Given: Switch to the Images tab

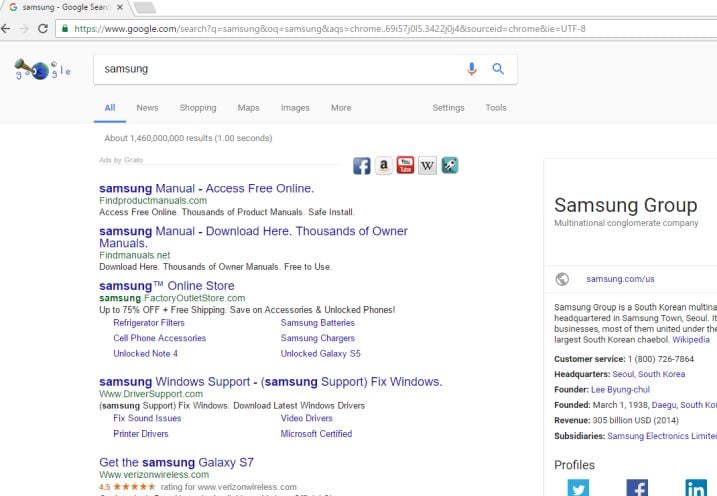Looking at the screenshot, I should coord(295,108).
